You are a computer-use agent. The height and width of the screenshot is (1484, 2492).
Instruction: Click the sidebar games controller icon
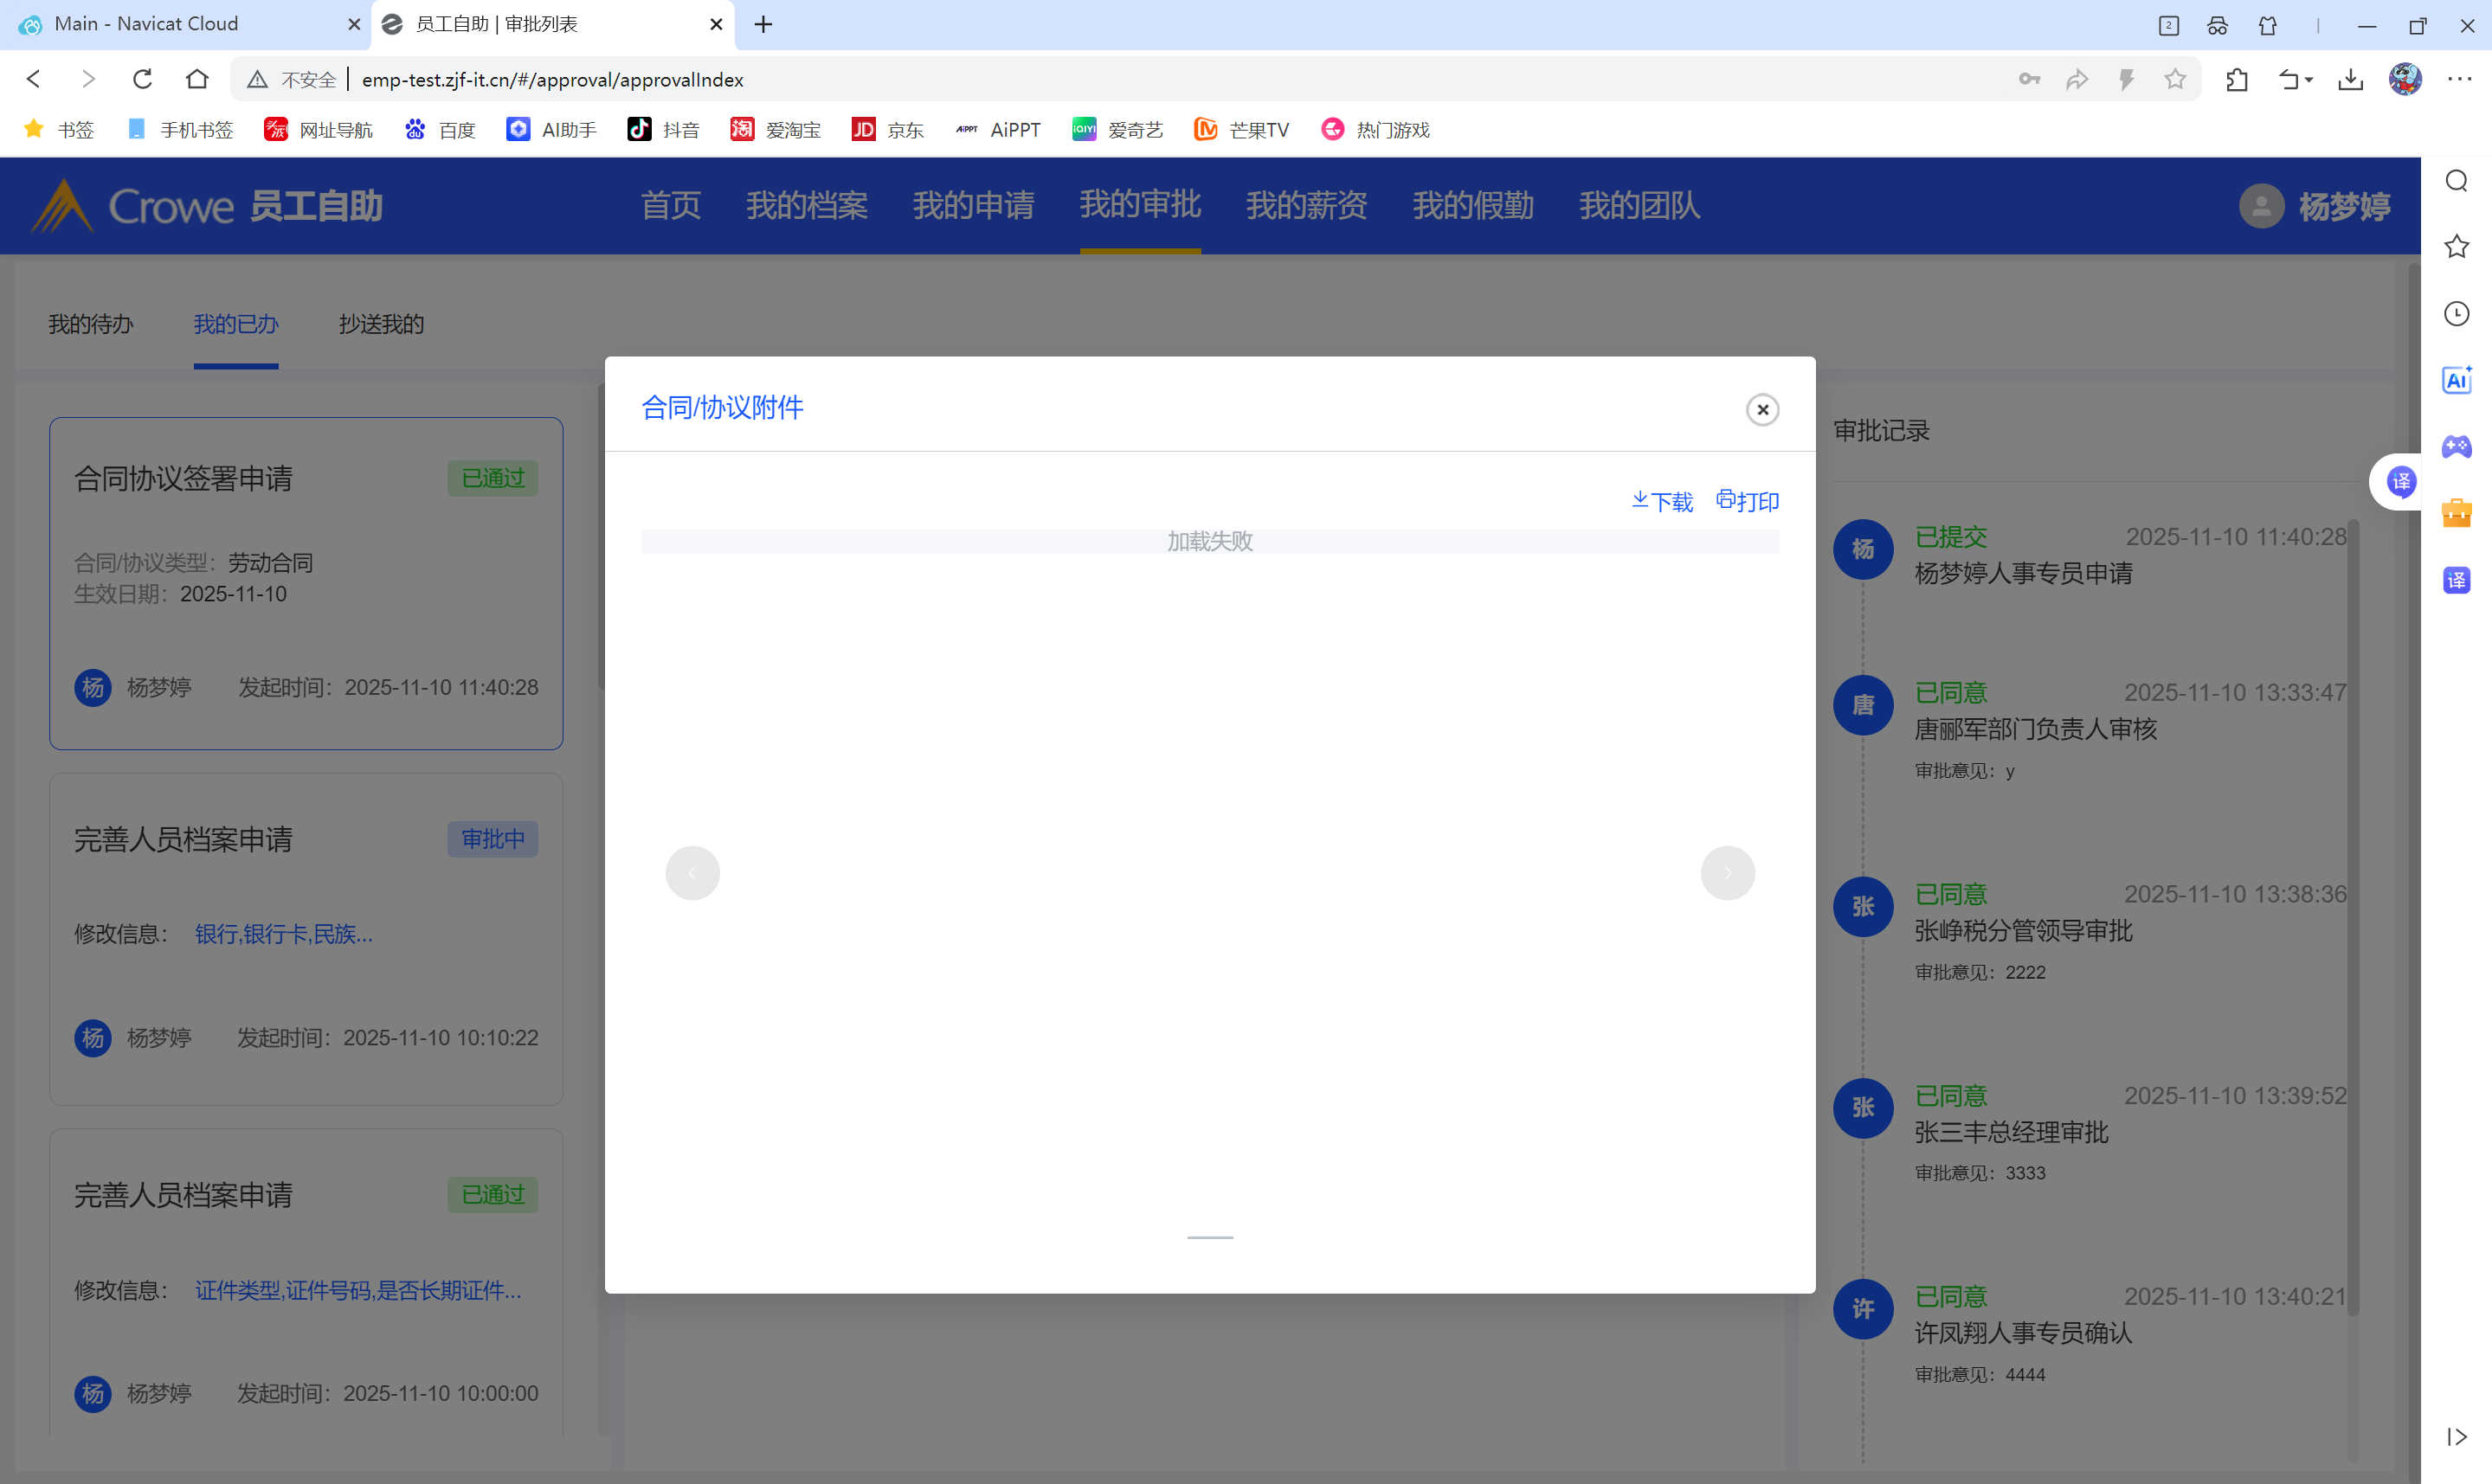click(2456, 446)
